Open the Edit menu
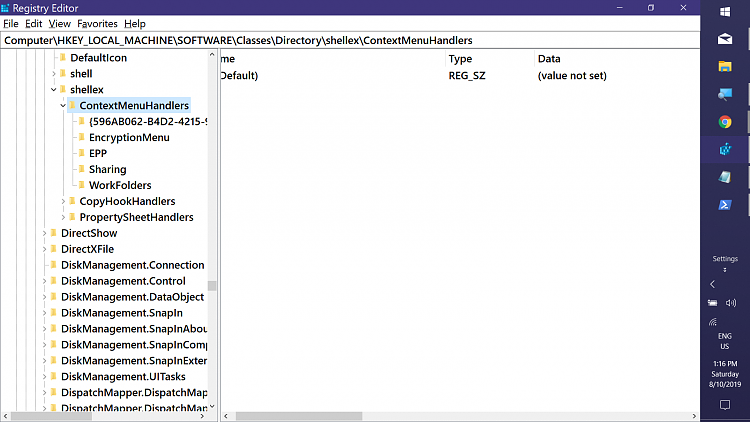 33,23
